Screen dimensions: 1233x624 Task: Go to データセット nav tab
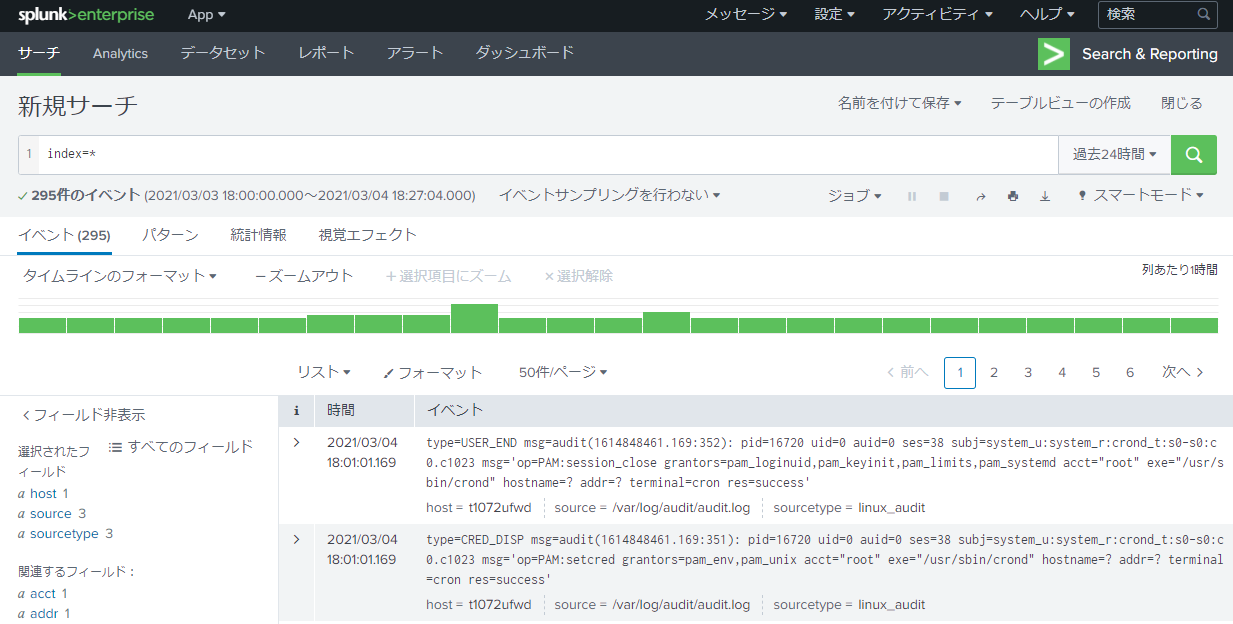tap(223, 53)
